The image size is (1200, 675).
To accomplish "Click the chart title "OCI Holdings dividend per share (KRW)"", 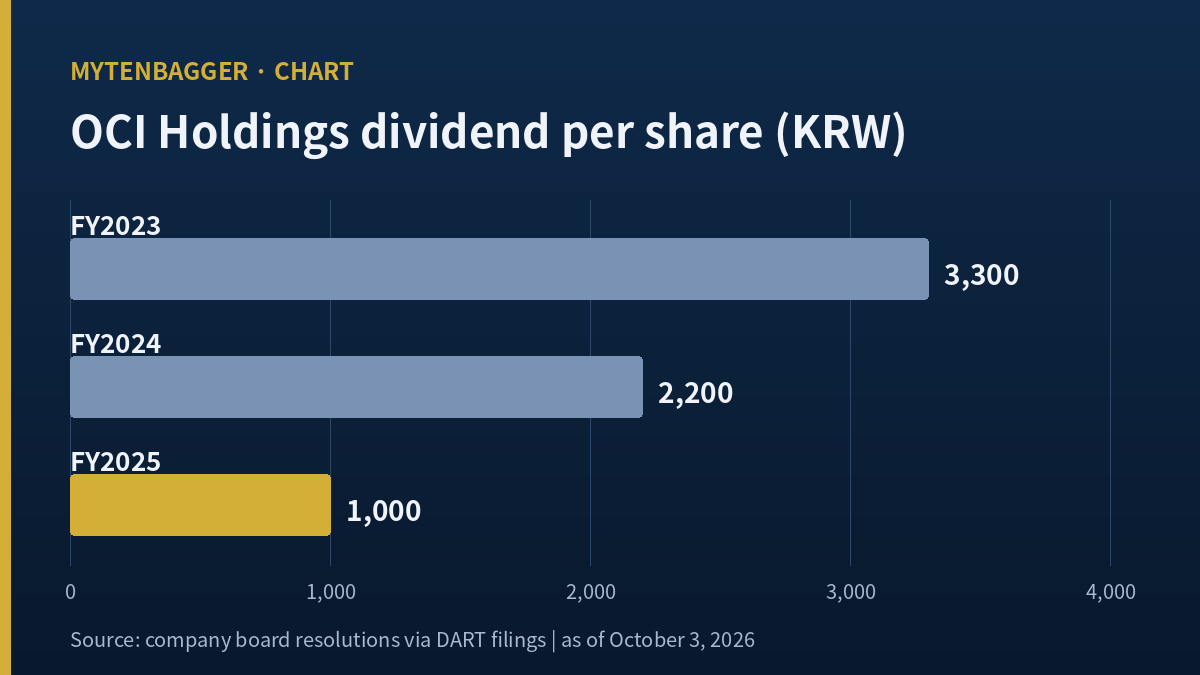I will click(488, 133).
